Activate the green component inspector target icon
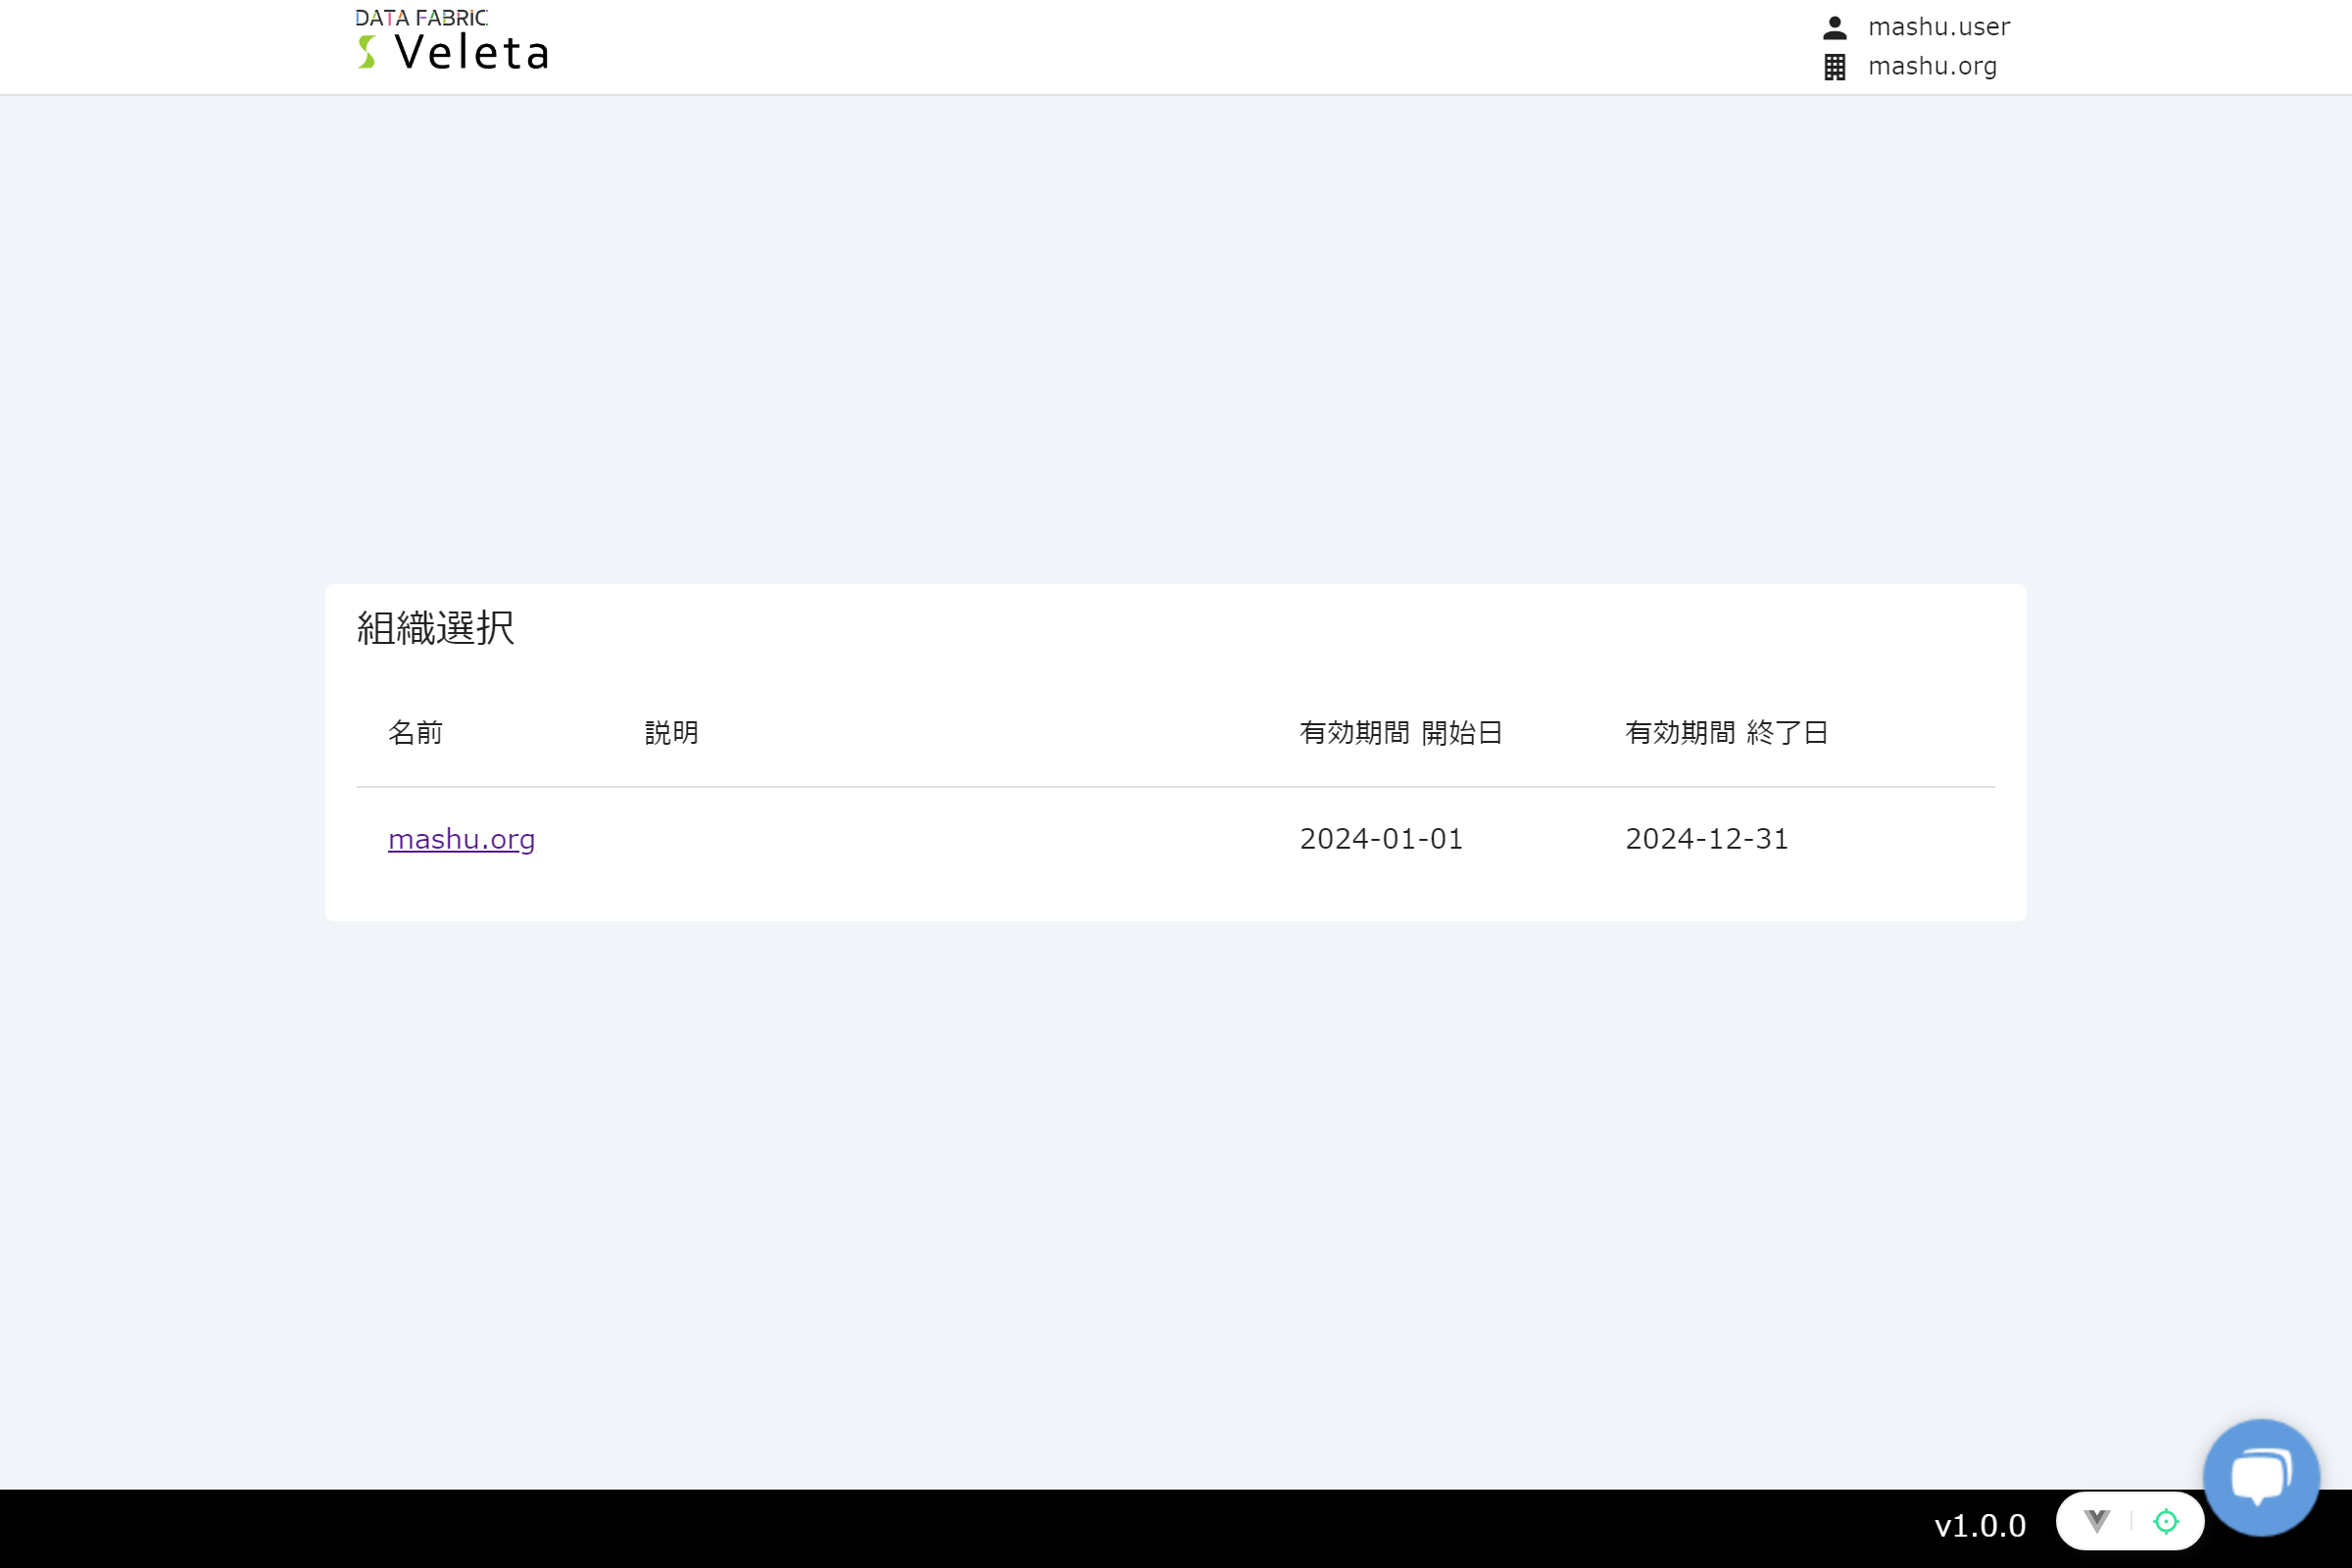Image resolution: width=2352 pixels, height=1568 pixels. coord(2165,1521)
